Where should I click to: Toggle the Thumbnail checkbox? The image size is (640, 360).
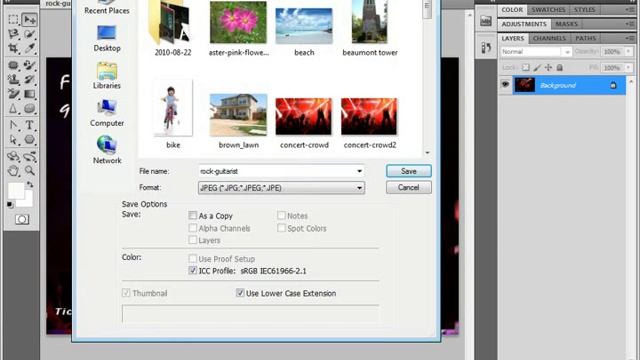tap(126, 293)
